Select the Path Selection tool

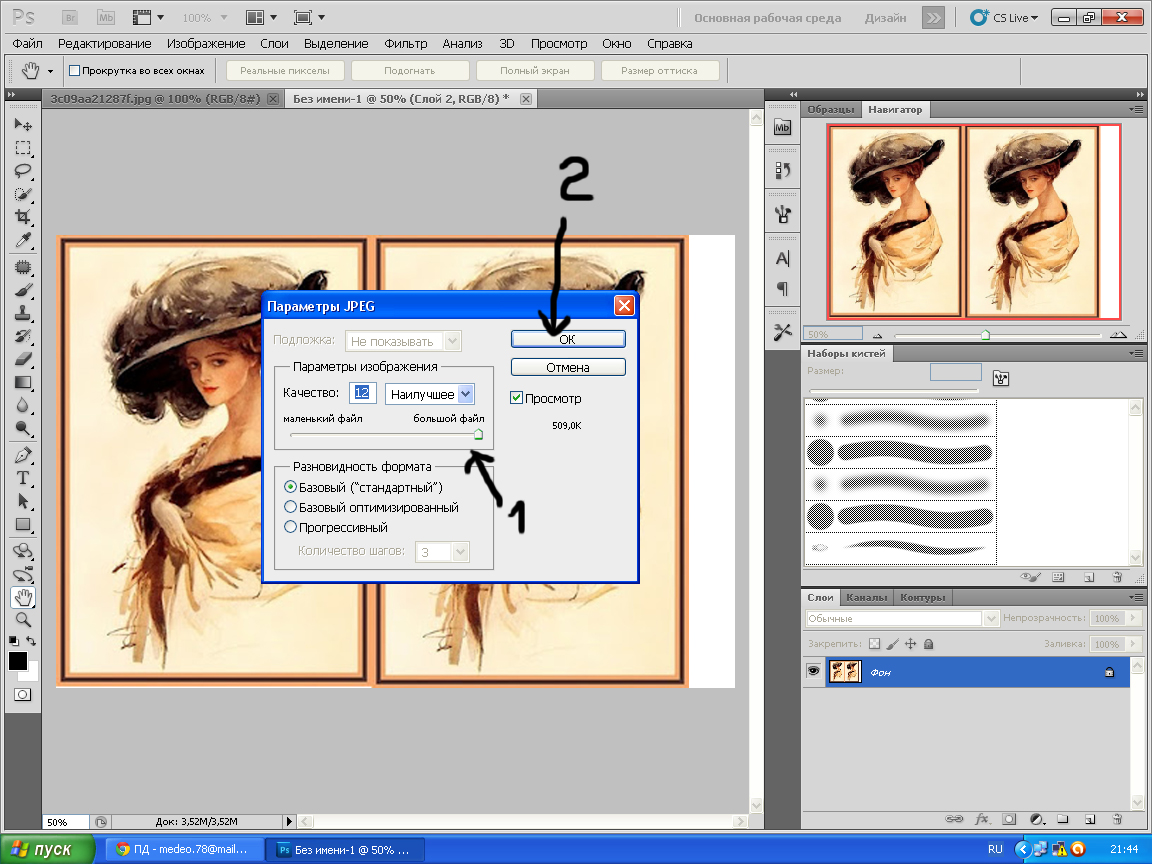(x=23, y=502)
